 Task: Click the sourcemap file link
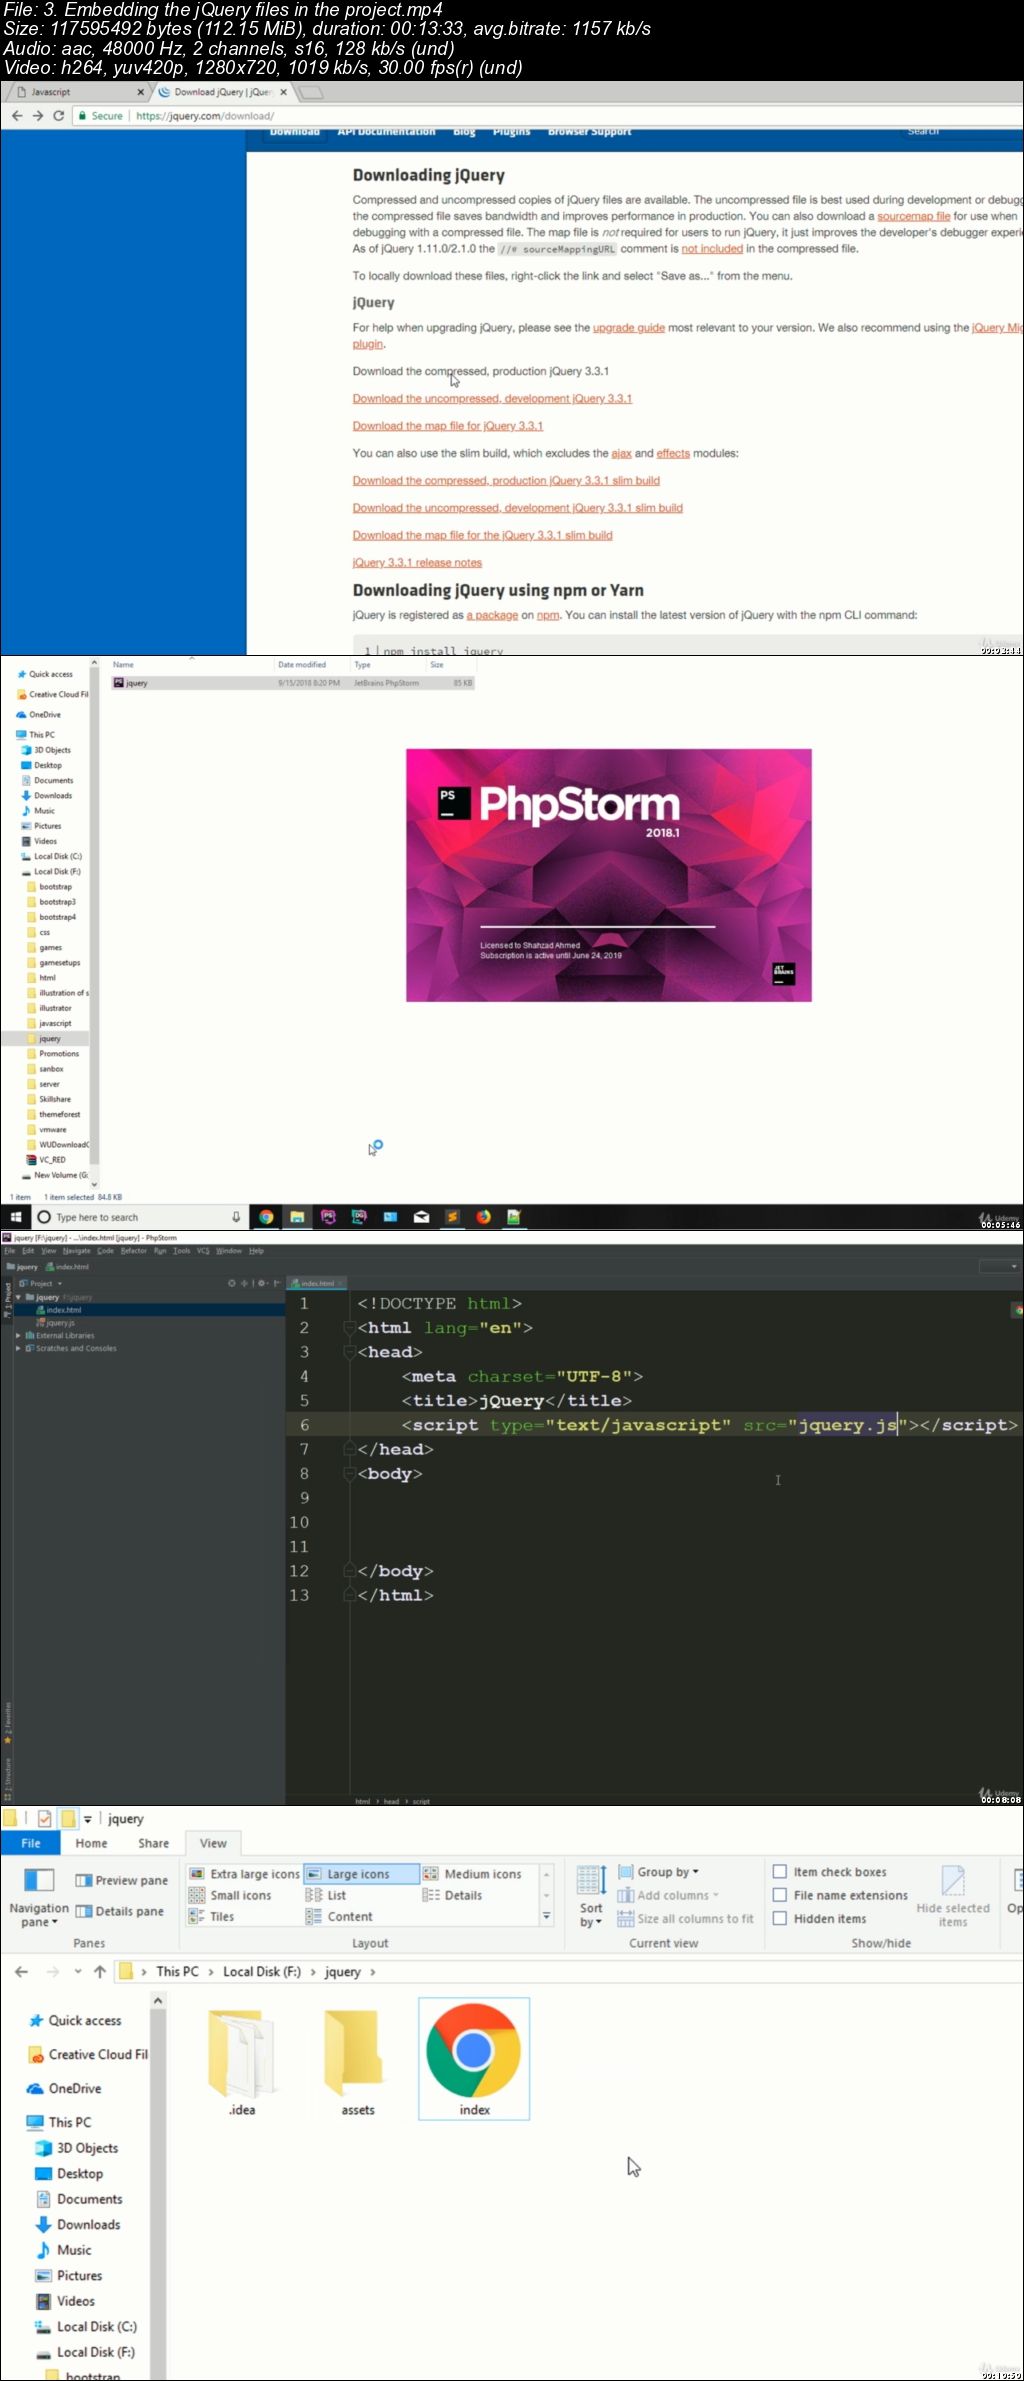tap(913, 216)
